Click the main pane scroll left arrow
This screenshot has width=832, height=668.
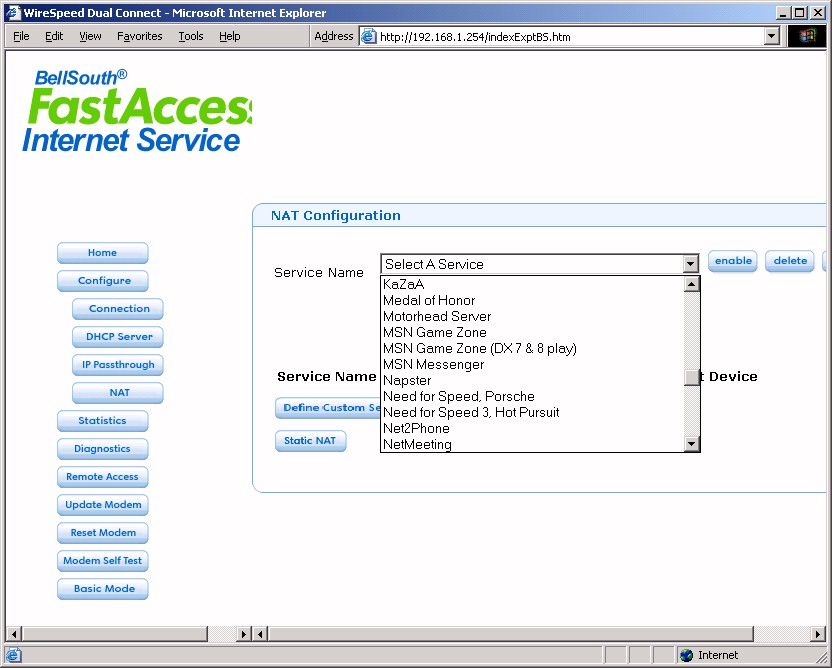point(261,634)
